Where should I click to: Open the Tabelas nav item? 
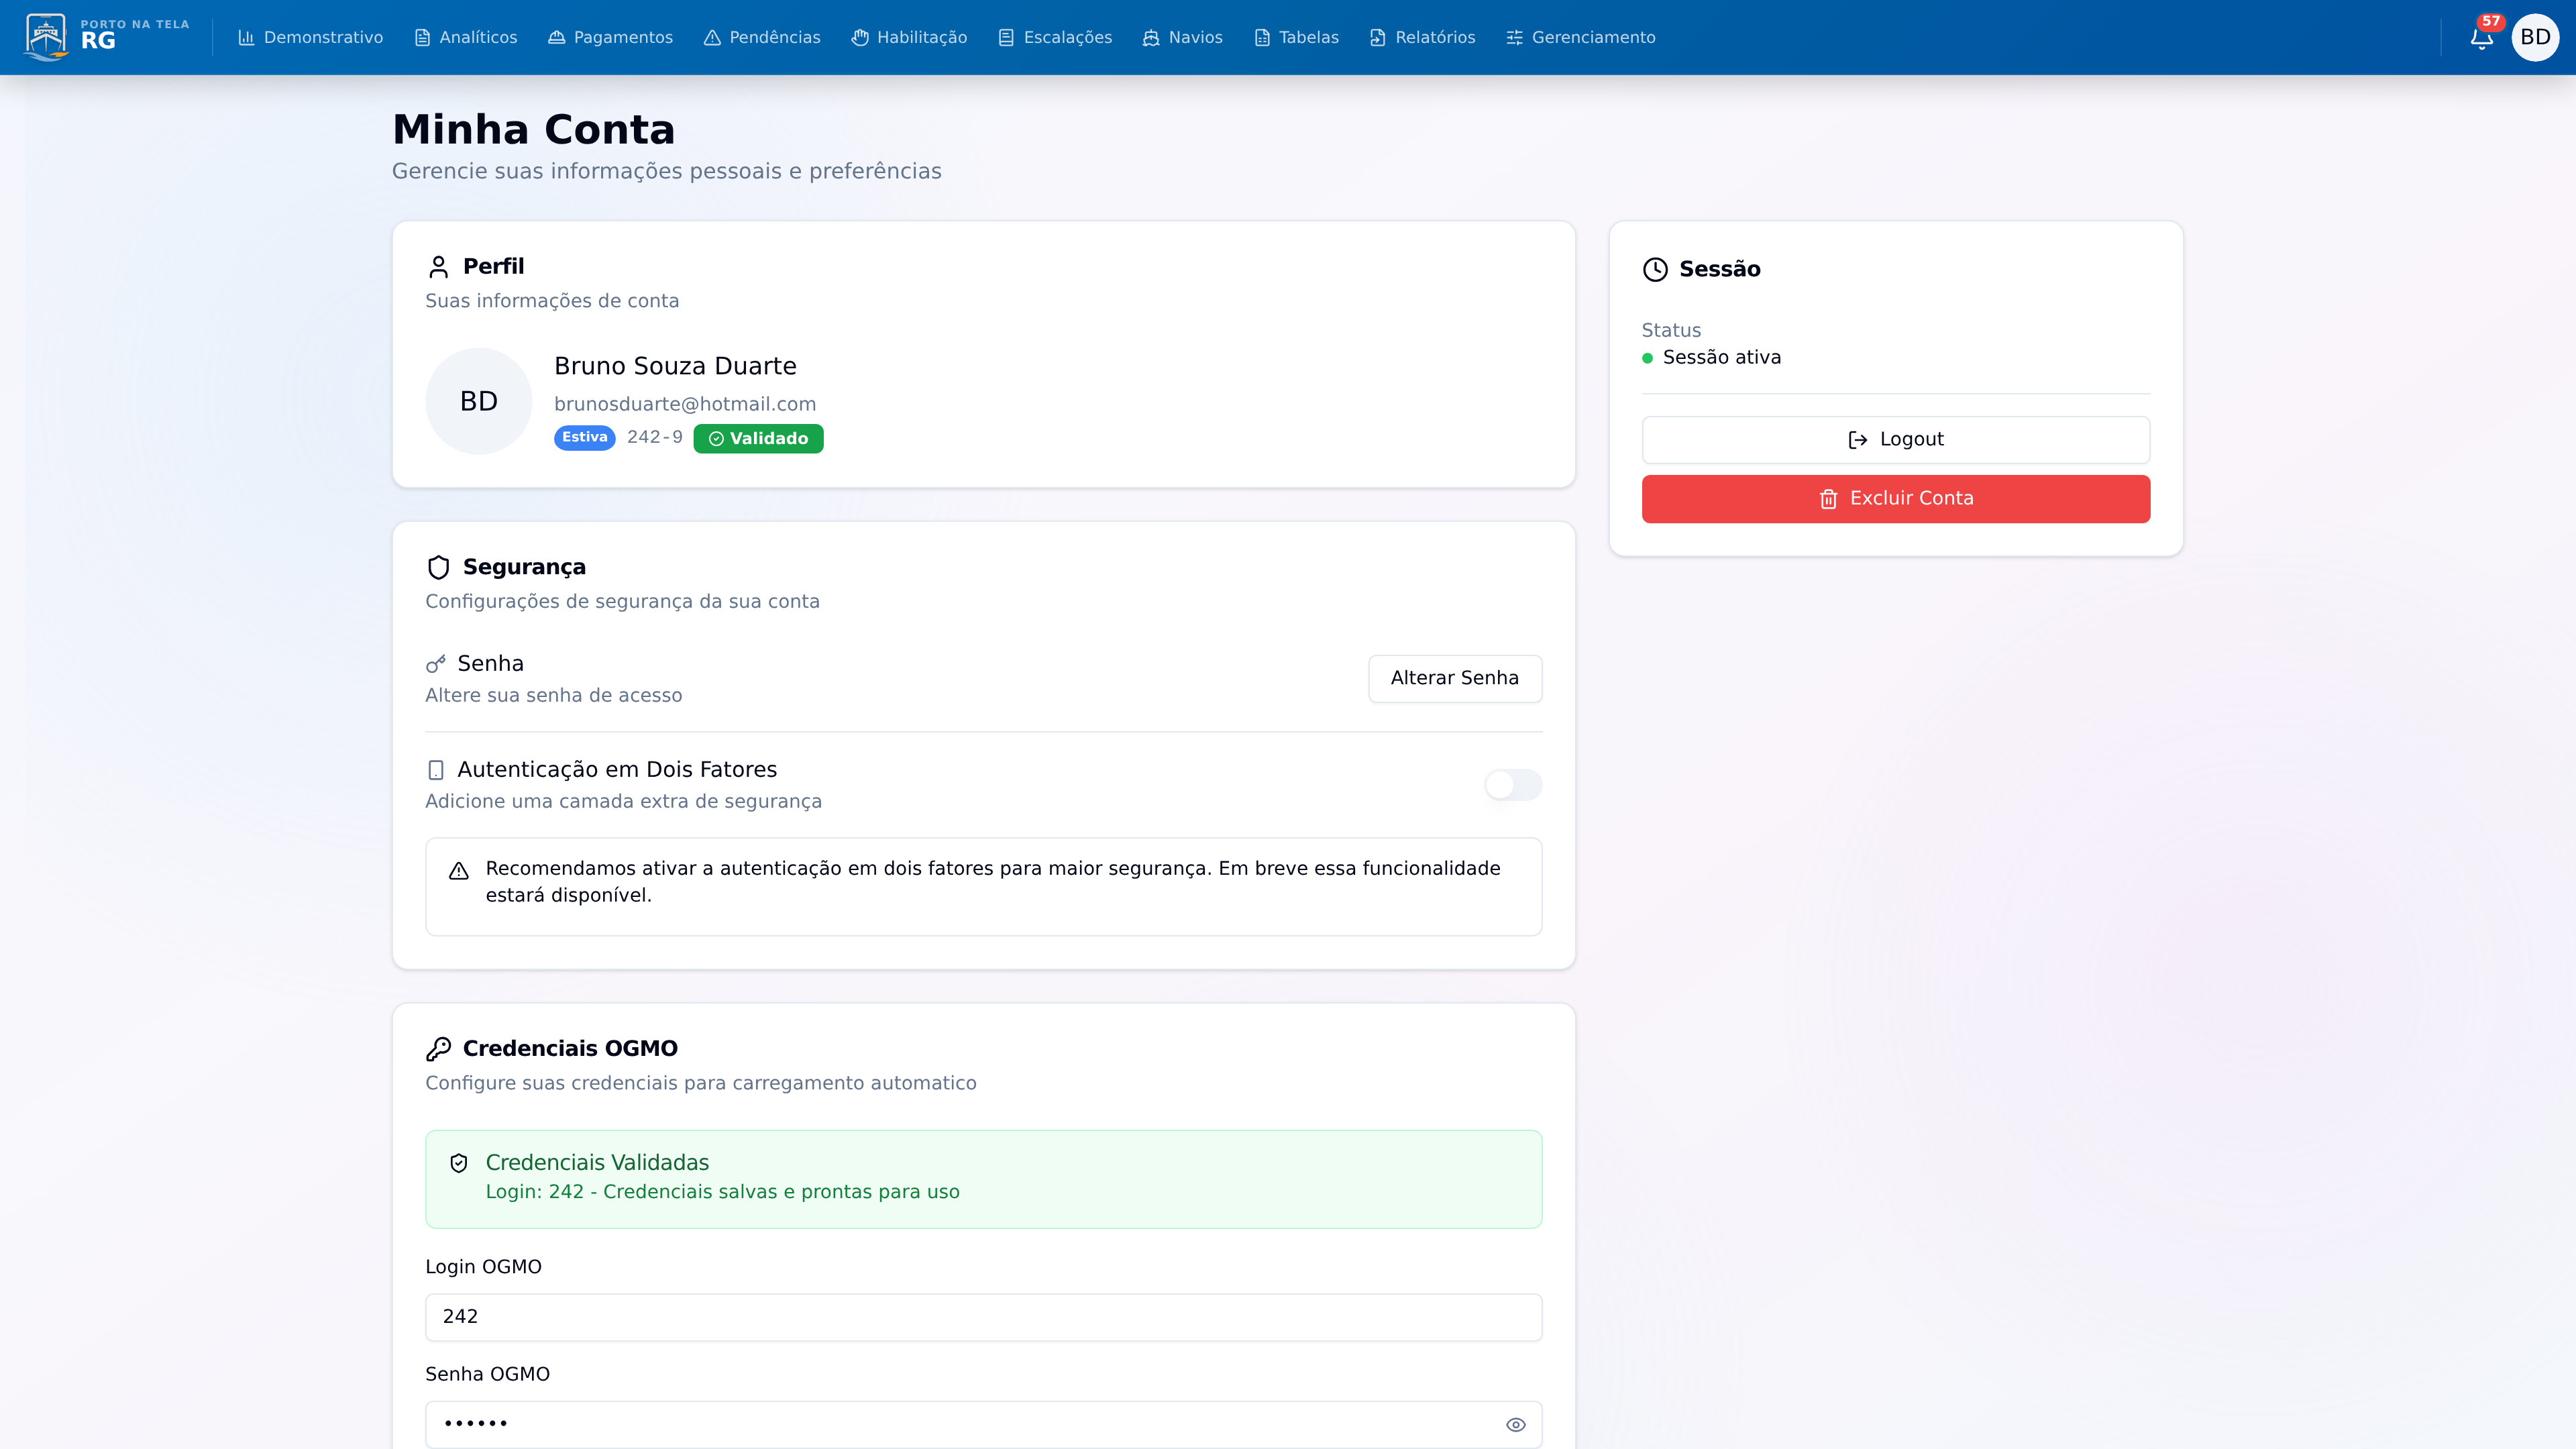[x=1296, y=37]
